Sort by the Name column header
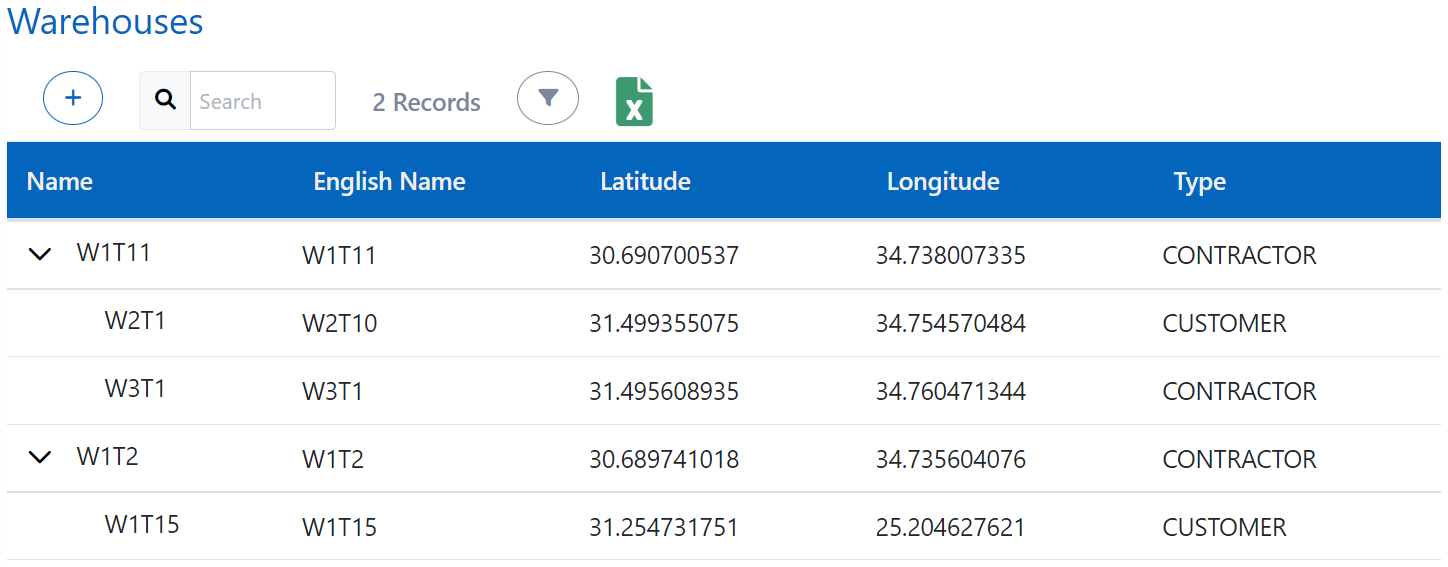Viewport: 1448px width, 567px height. coord(60,181)
